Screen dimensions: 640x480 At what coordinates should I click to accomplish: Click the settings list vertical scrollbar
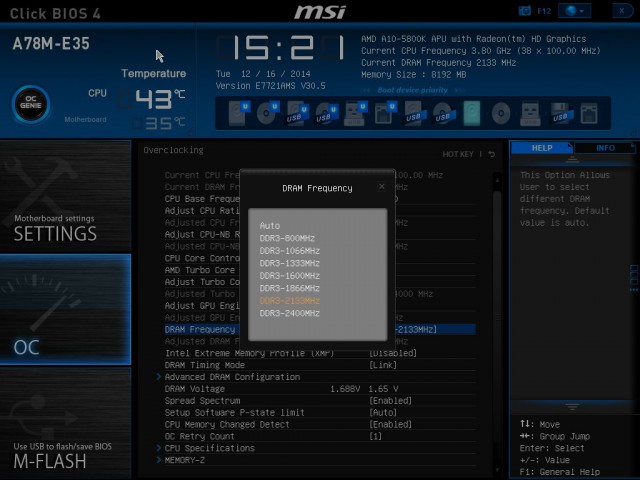click(497, 322)
